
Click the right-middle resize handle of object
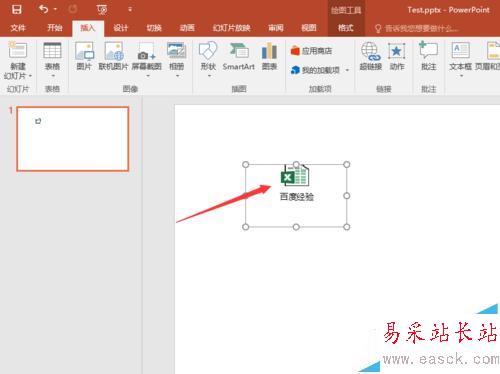[347, 196]
